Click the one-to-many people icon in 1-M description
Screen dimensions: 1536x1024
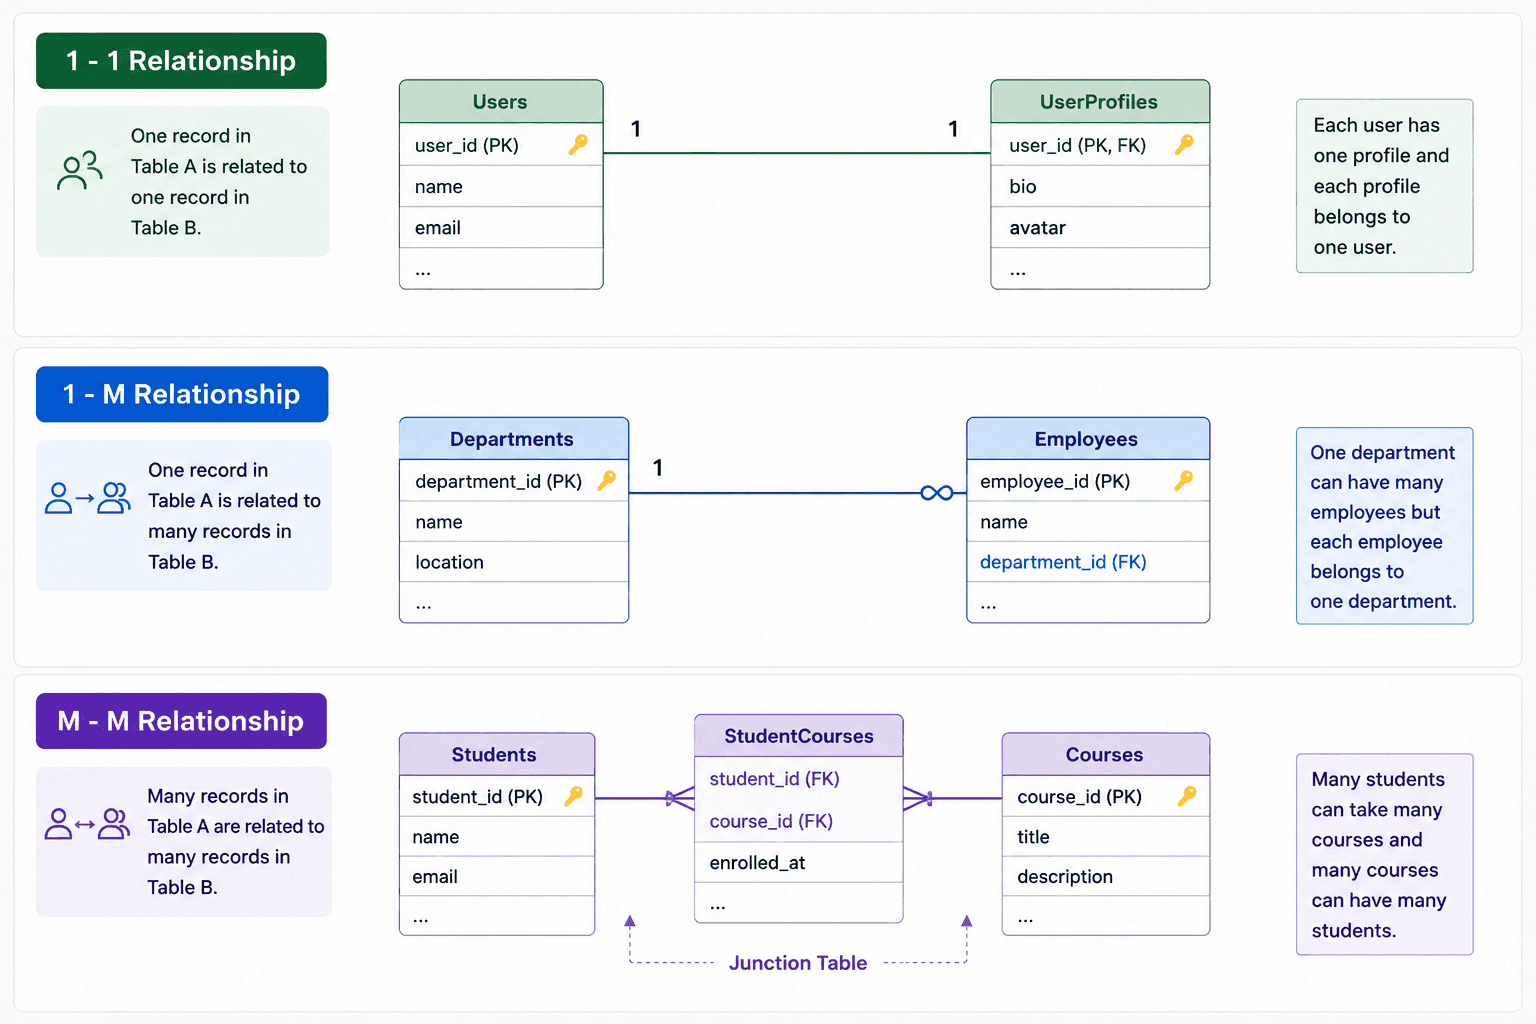[88, 497]
